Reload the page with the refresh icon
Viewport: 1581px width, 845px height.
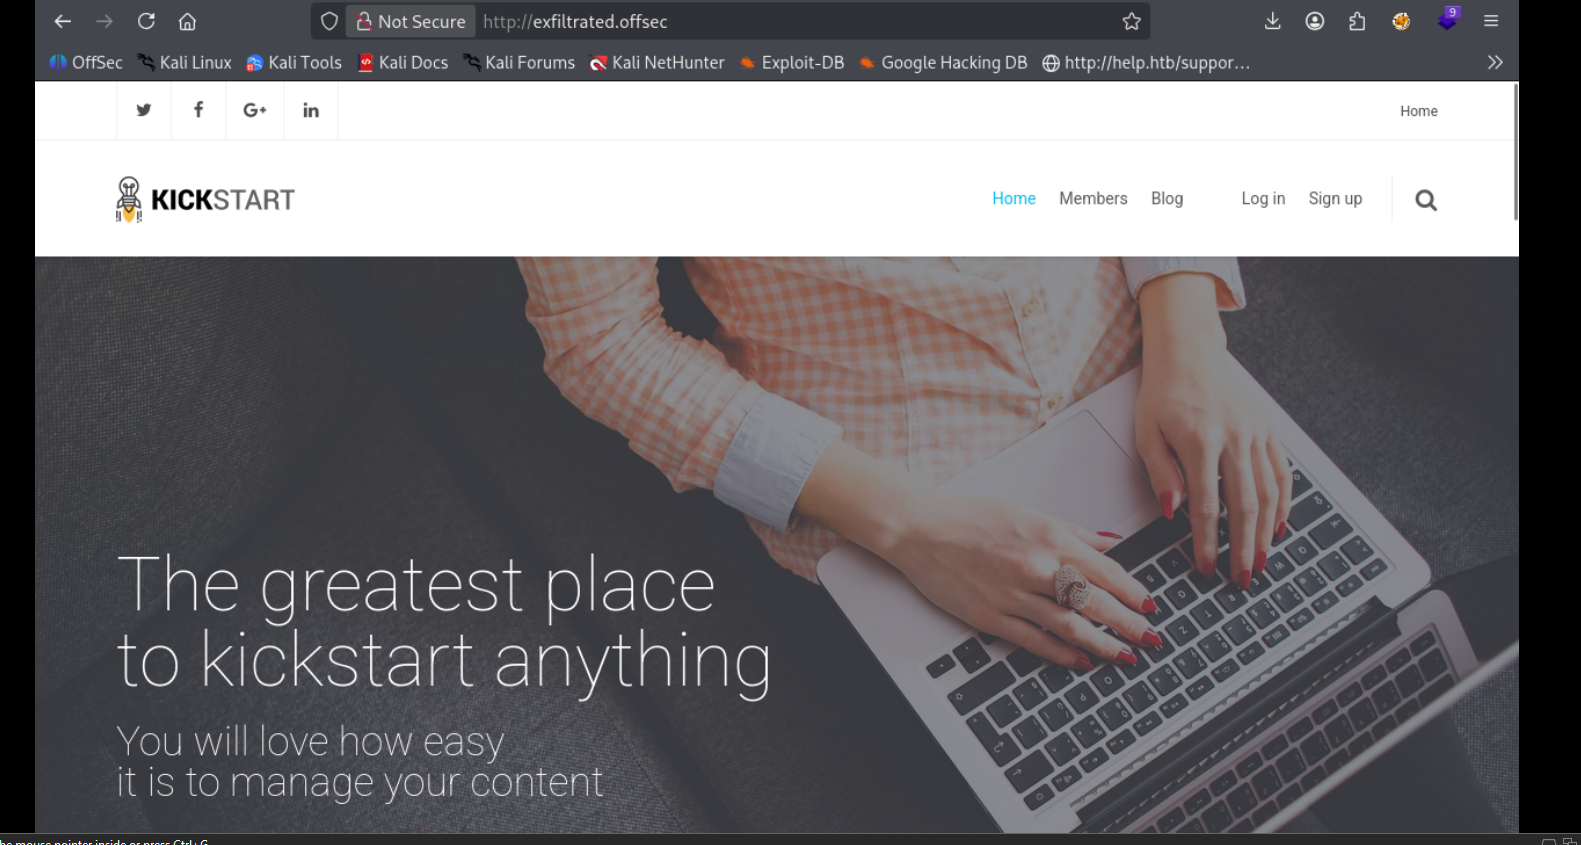[146, 21]
